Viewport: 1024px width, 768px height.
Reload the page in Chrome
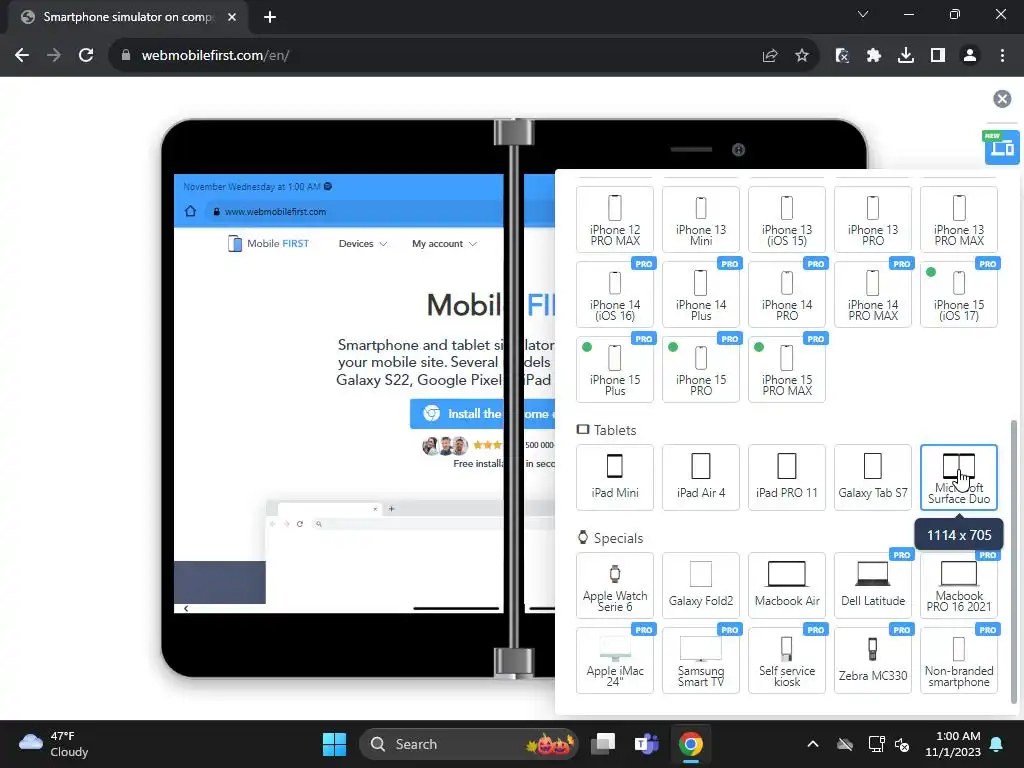86,56
